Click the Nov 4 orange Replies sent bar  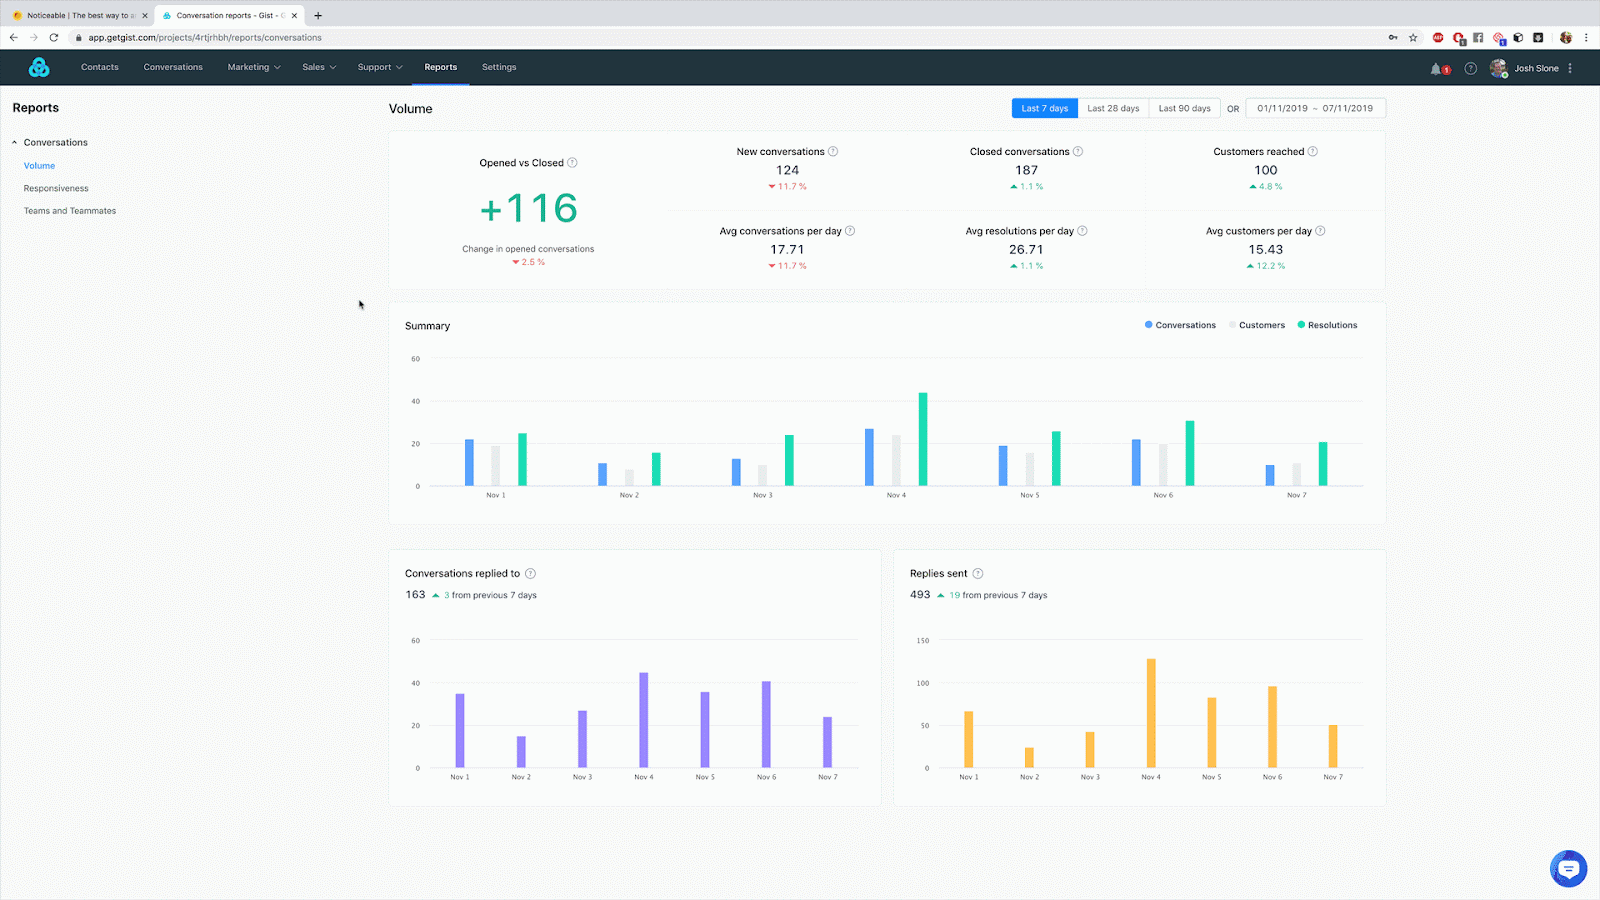(1151, 713)
